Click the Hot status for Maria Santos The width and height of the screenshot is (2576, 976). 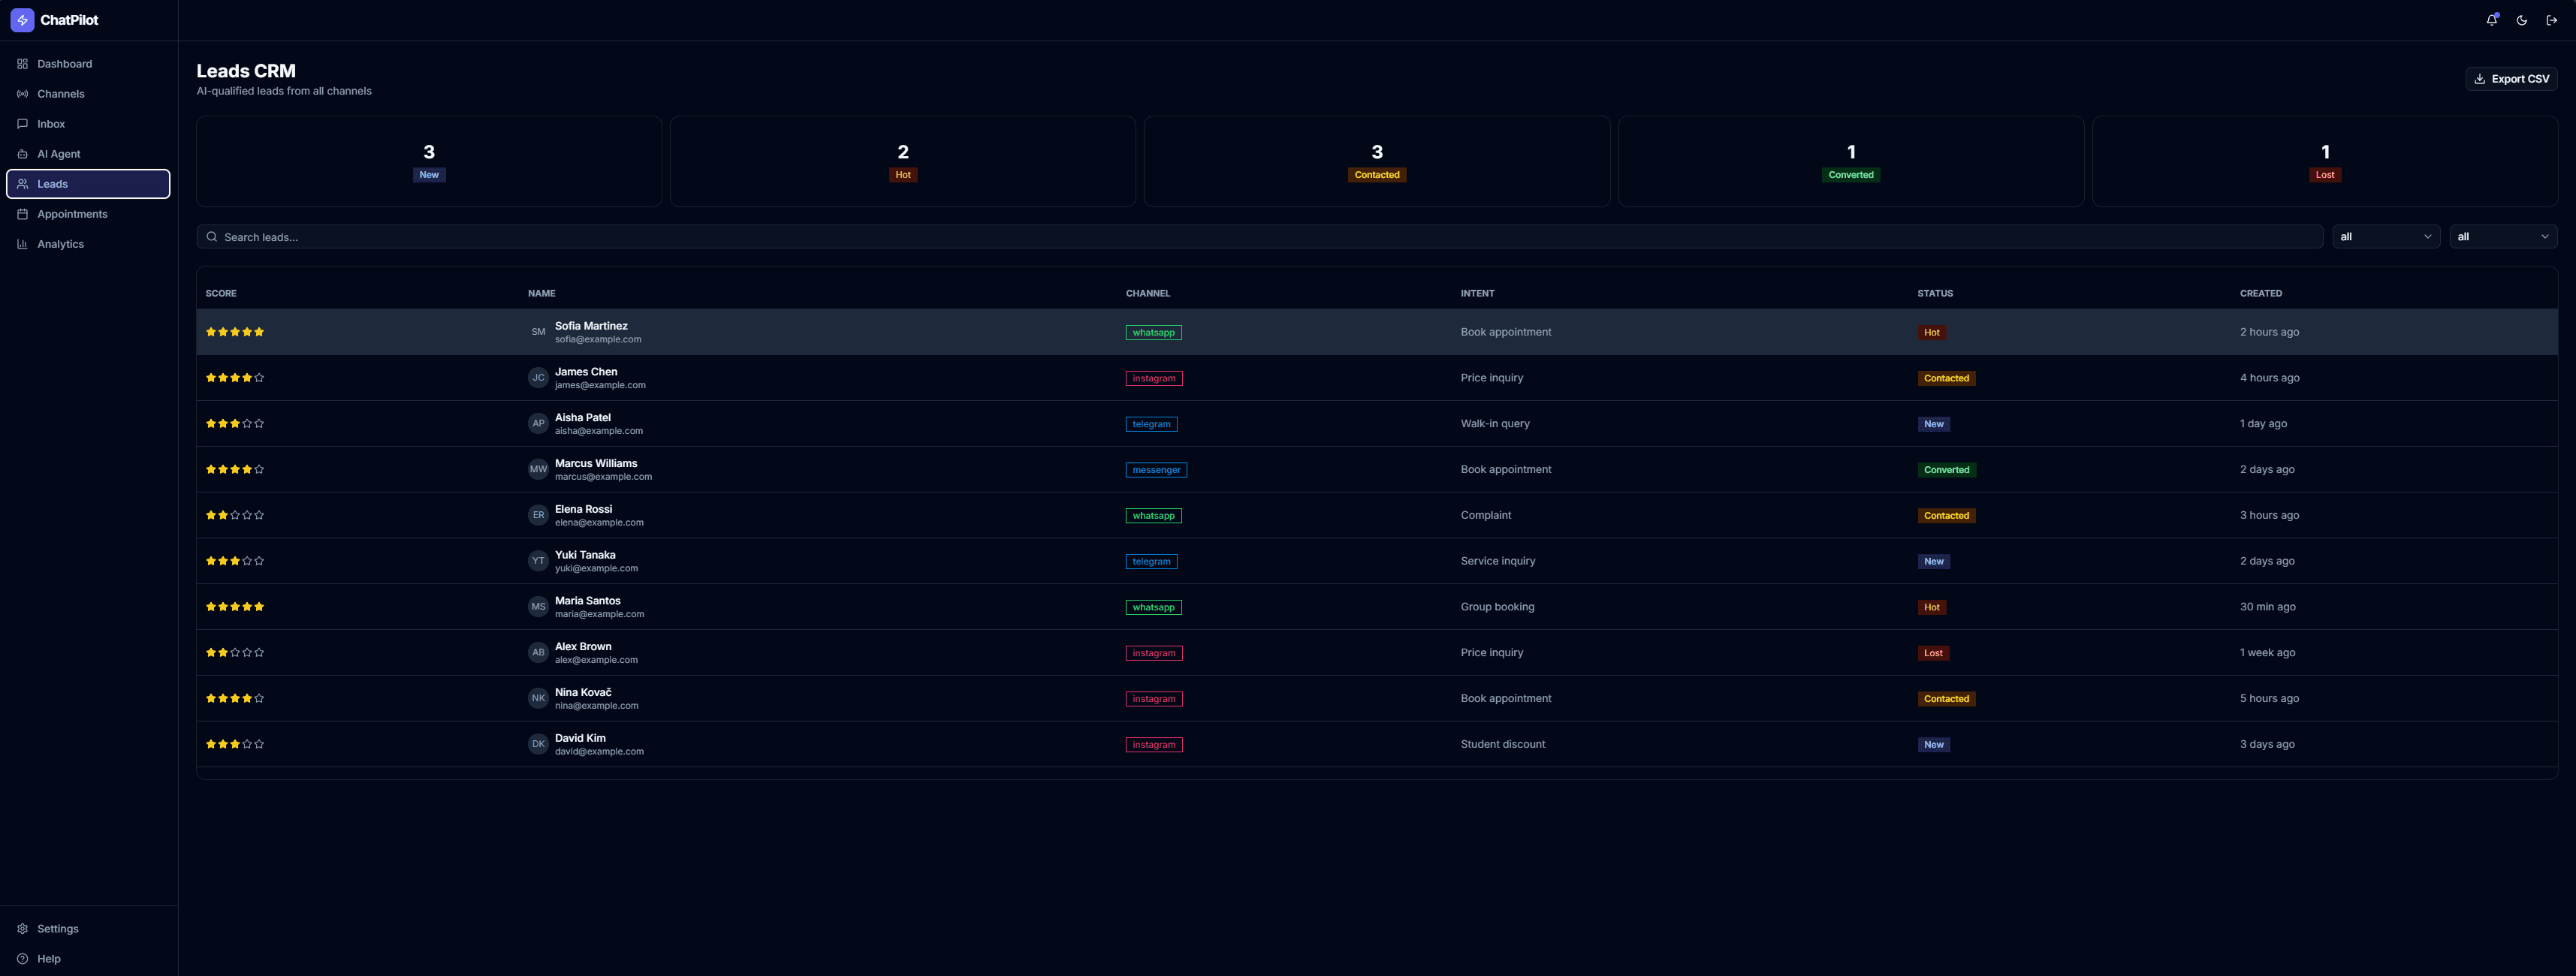(1931, 607)
